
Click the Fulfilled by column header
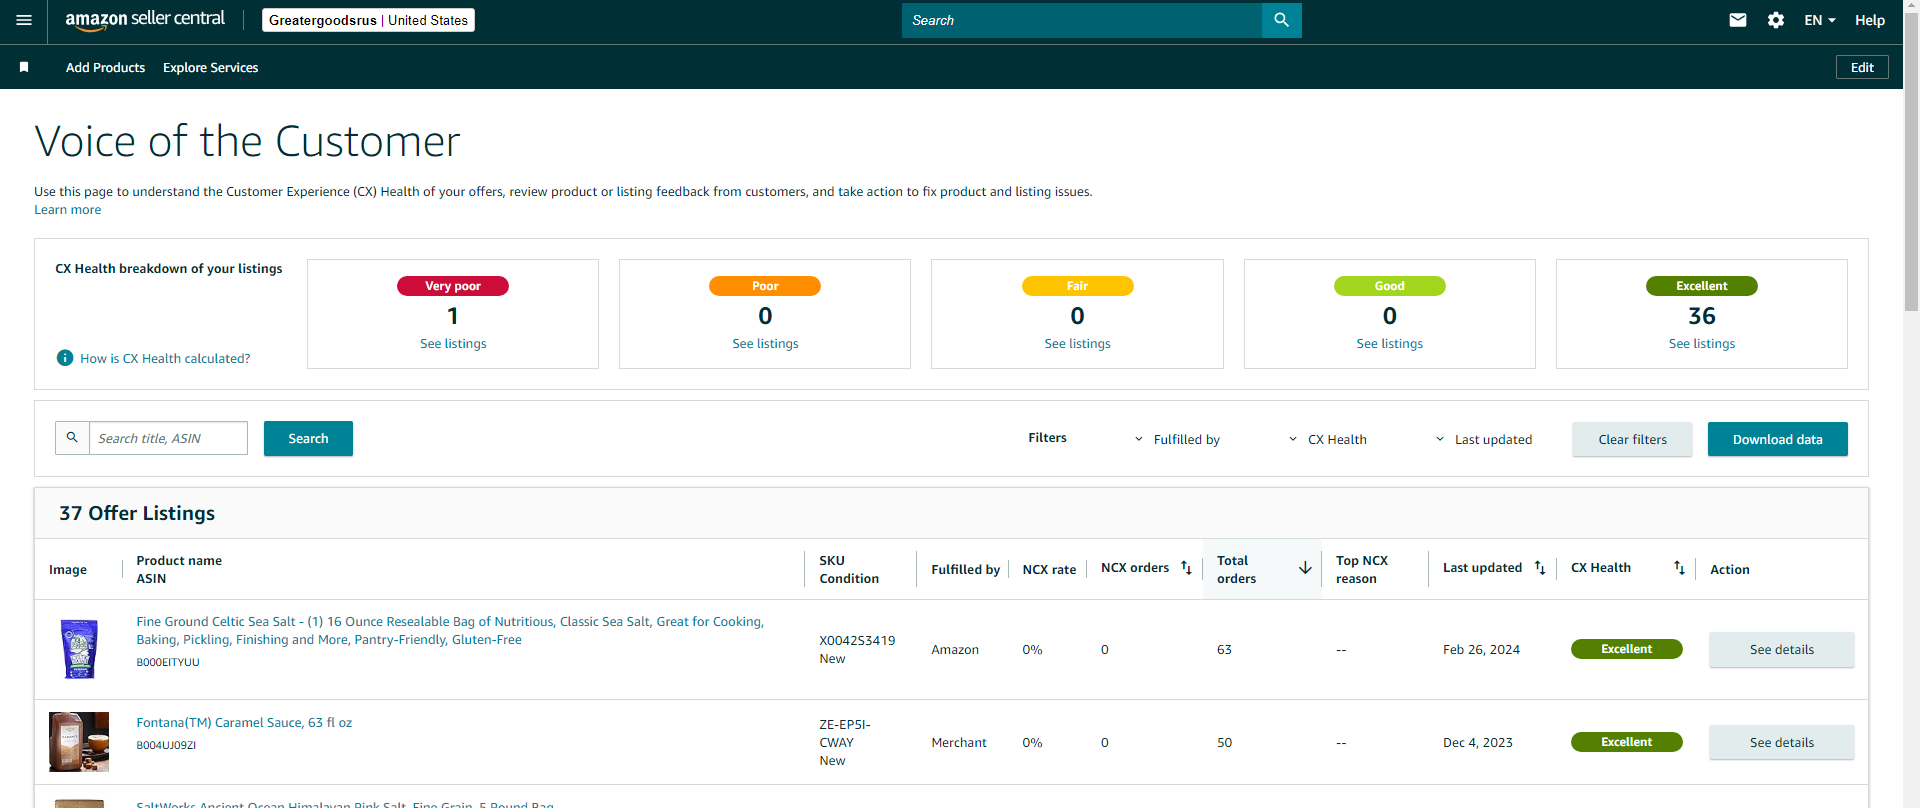tap(965, 569)
